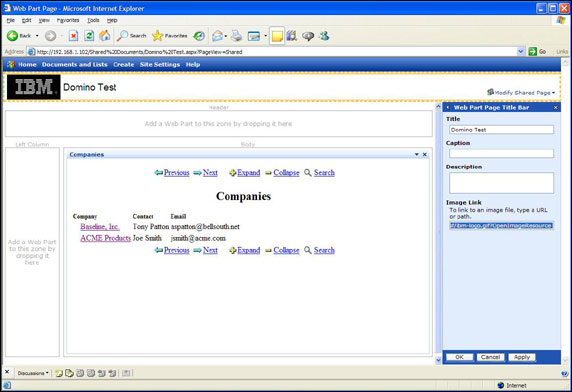Go to browser Home page icon
This screenshot has width=572, height=392.
(105, 36)
